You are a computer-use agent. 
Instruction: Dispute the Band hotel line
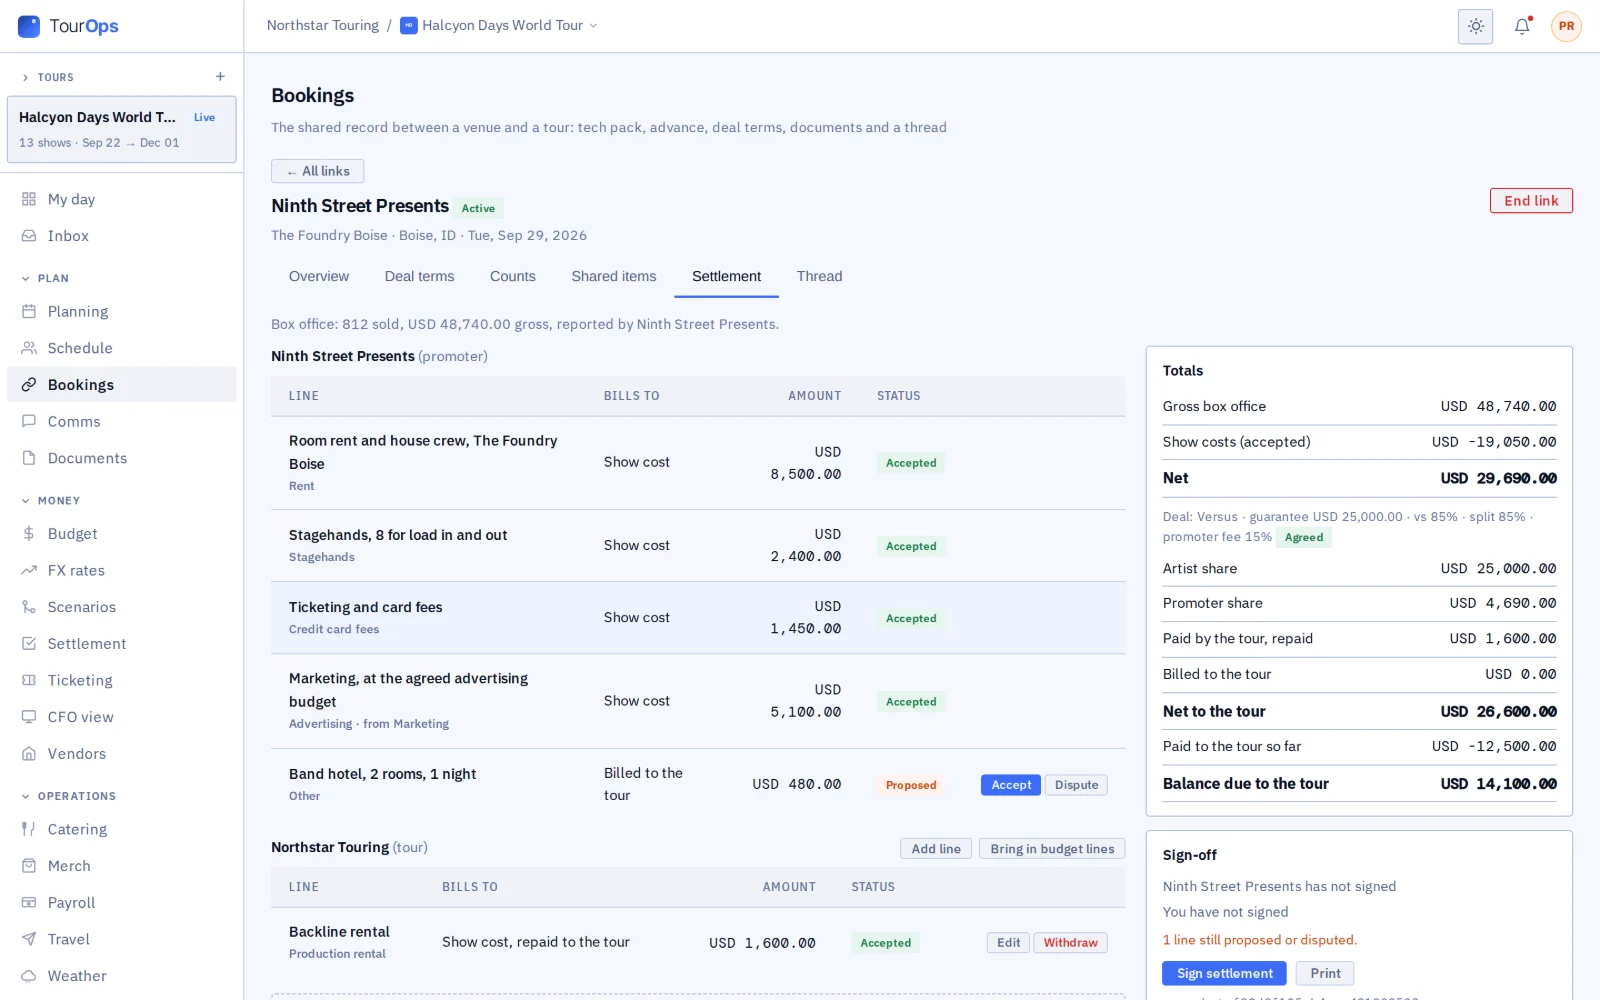coord(1076,785)
